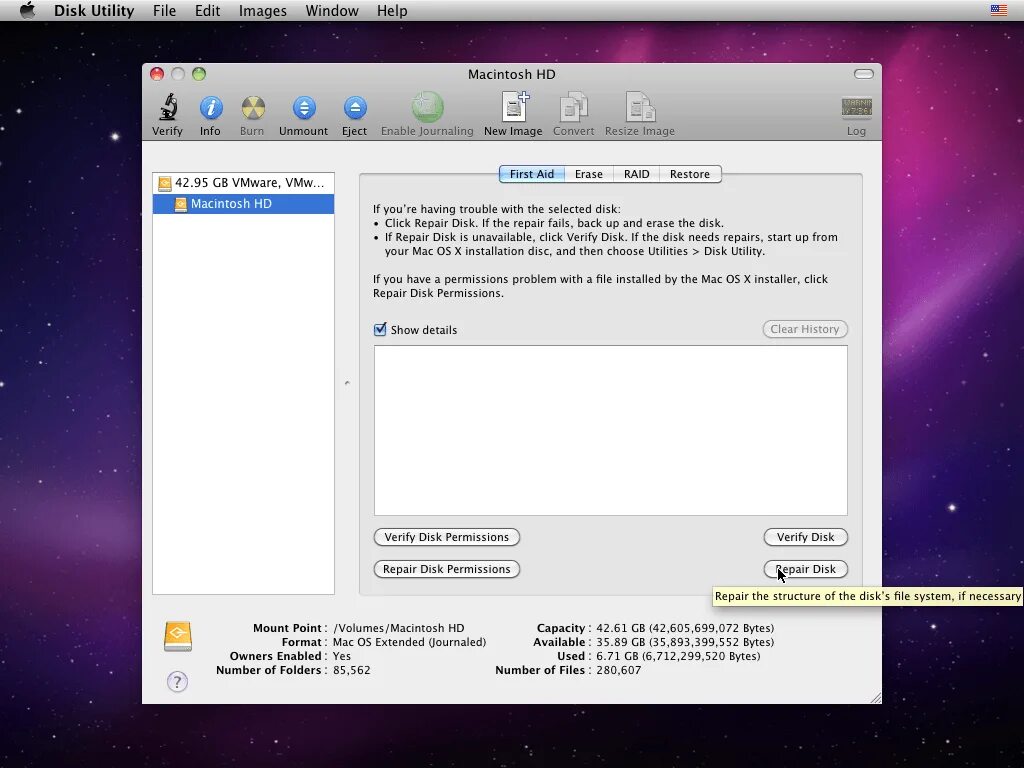
Task: Open the Disk Utility menu
Action: click(x=94, y=10)
